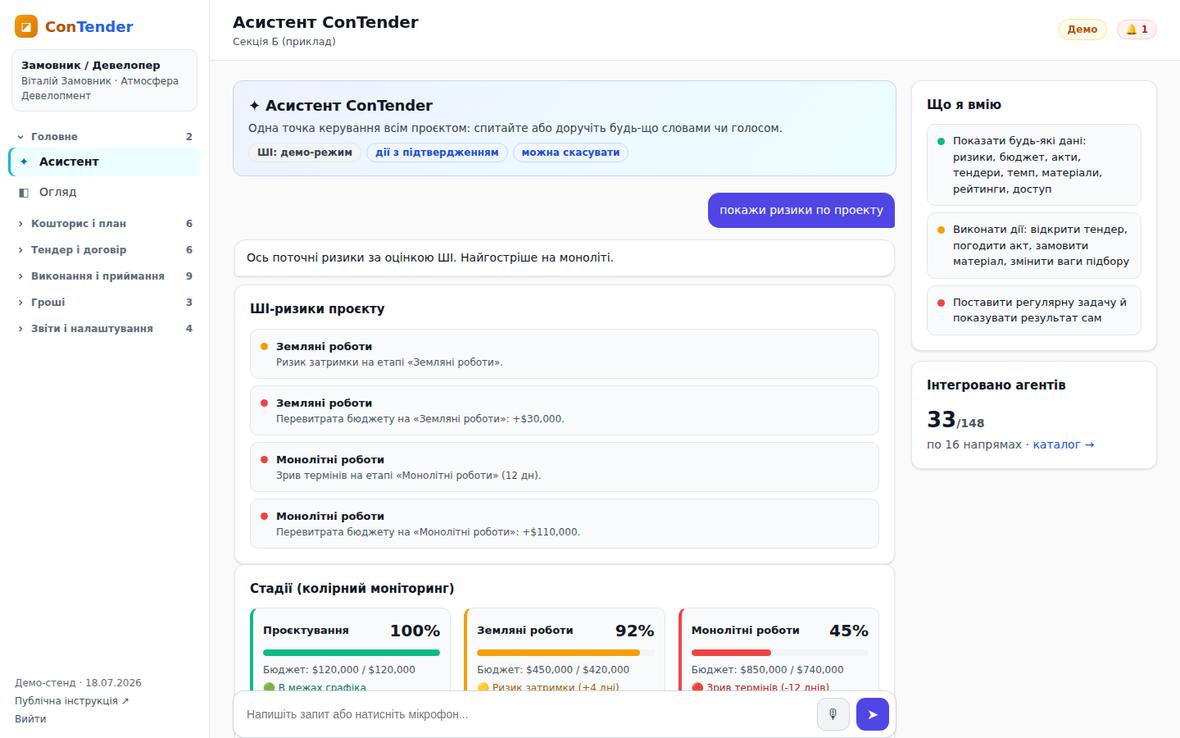Click the Проєктування 100% progress bar
Image resolution: width=1180 pixels, height=738 pixels.
pyautogui.click(x=351, y=652)
